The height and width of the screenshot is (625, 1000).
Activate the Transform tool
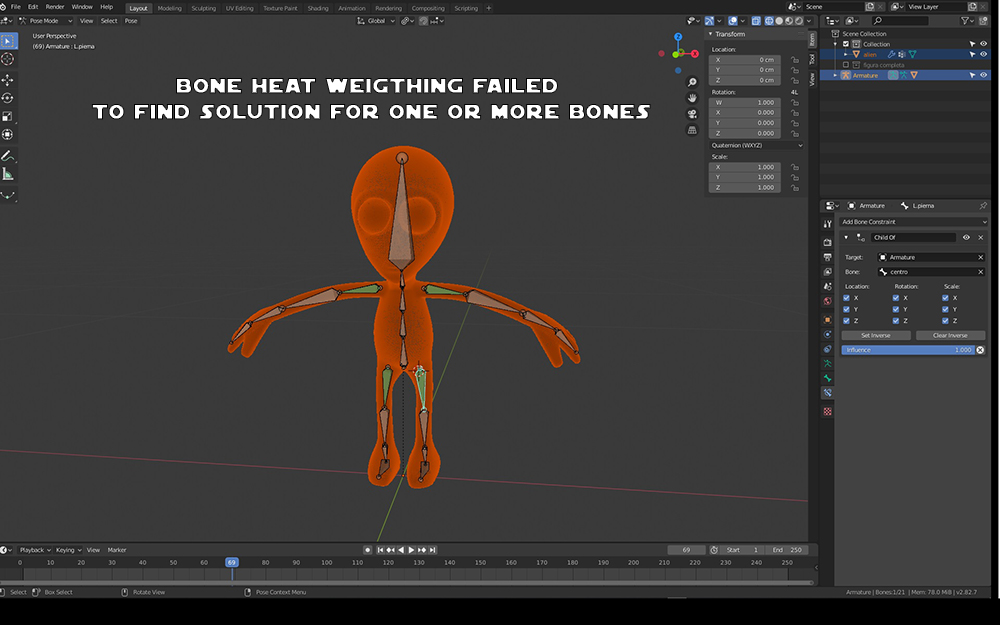click(8, 134)
